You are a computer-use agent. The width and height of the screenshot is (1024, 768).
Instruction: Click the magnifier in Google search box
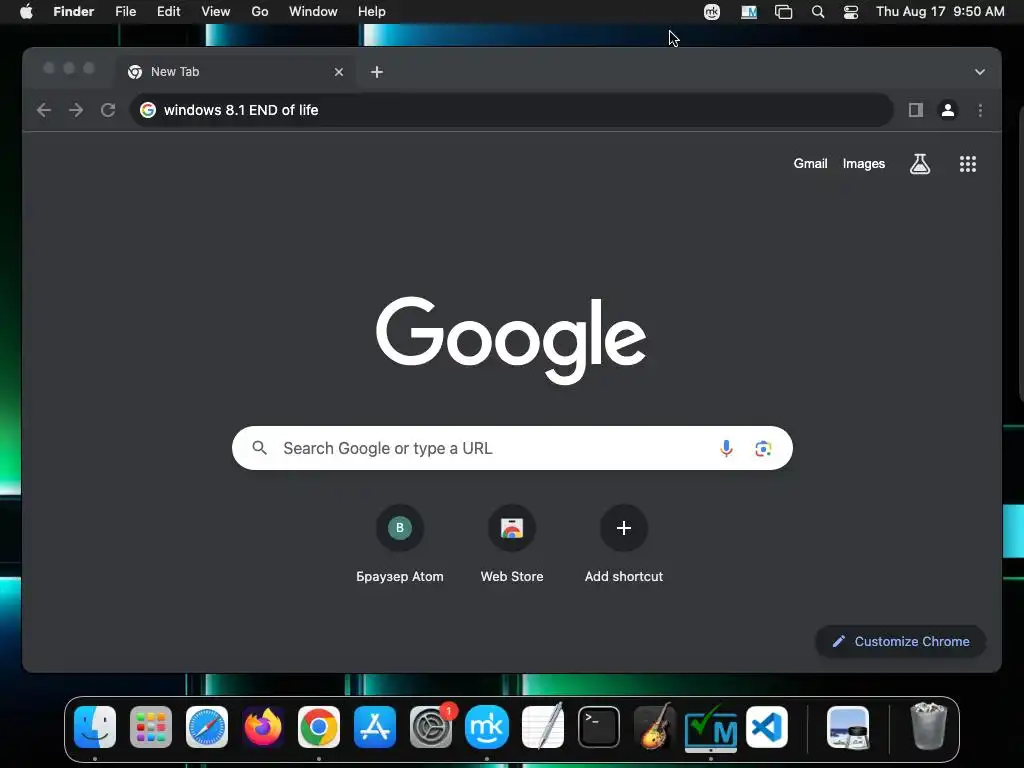[x=259, y=448]
